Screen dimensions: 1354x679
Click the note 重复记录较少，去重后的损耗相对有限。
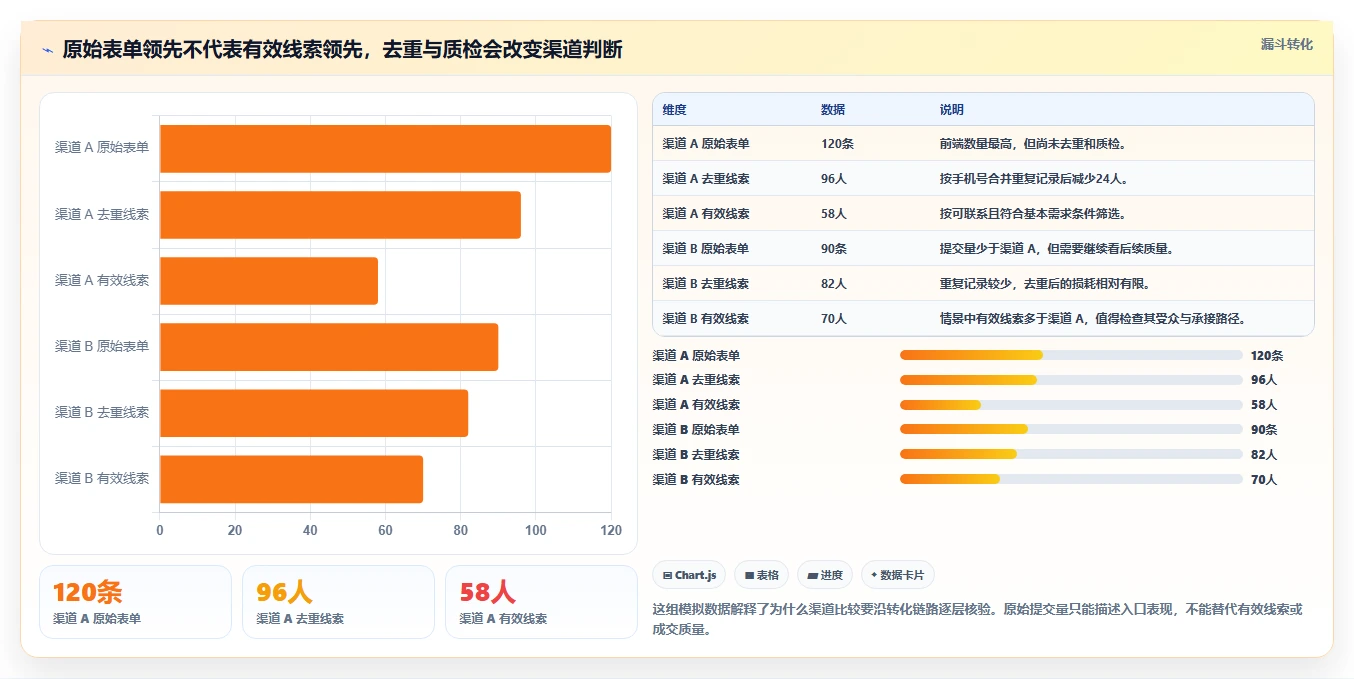[x=1045, y=284]
